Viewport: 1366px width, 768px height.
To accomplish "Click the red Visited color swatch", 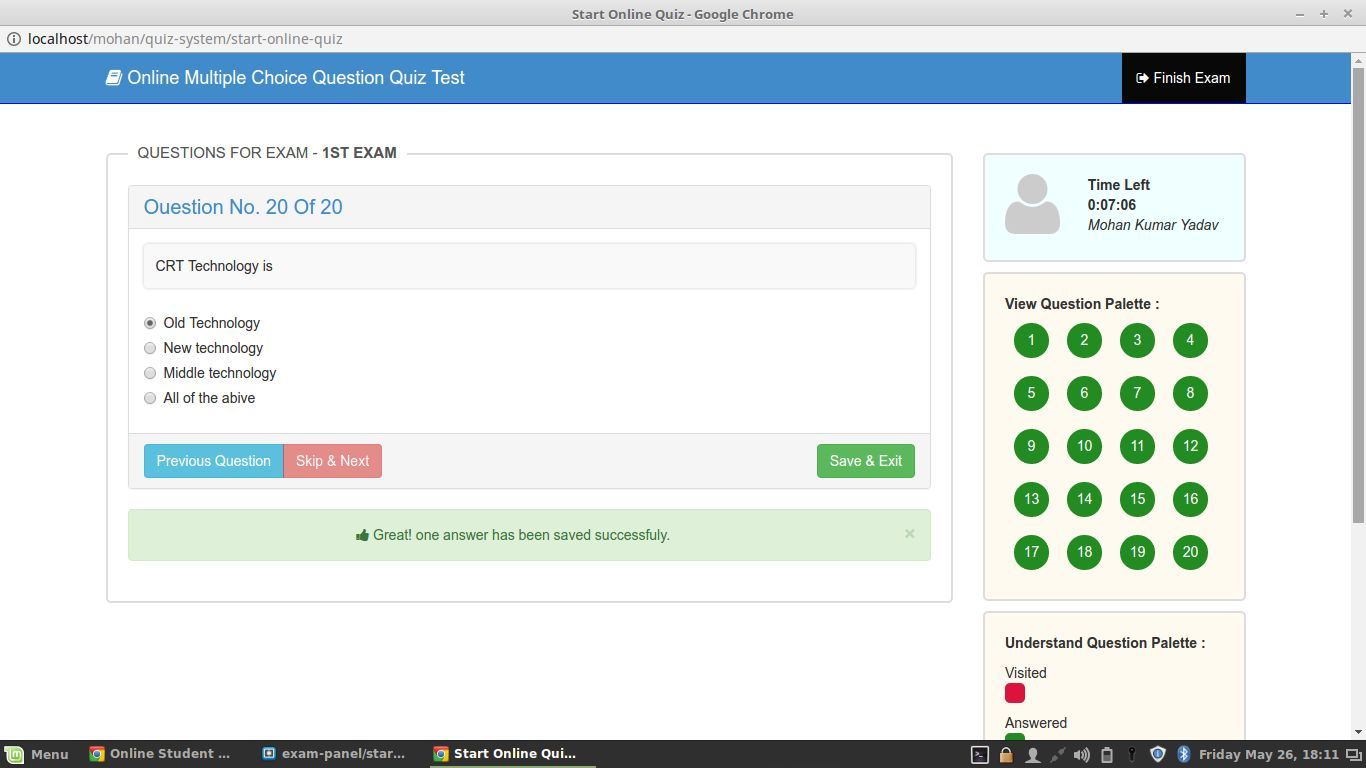I will tap(1015, 693).
